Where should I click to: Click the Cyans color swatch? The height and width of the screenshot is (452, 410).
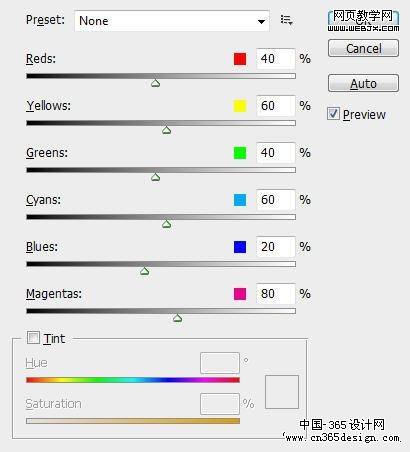[x=240, y=200]
